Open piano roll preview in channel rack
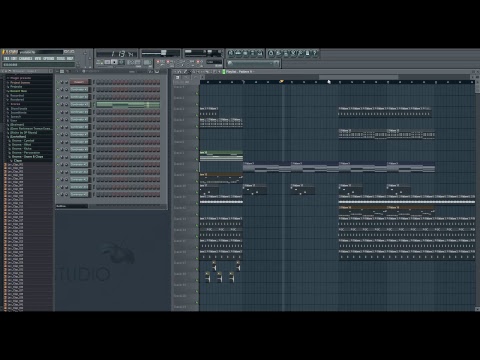 tap(128, 105)
